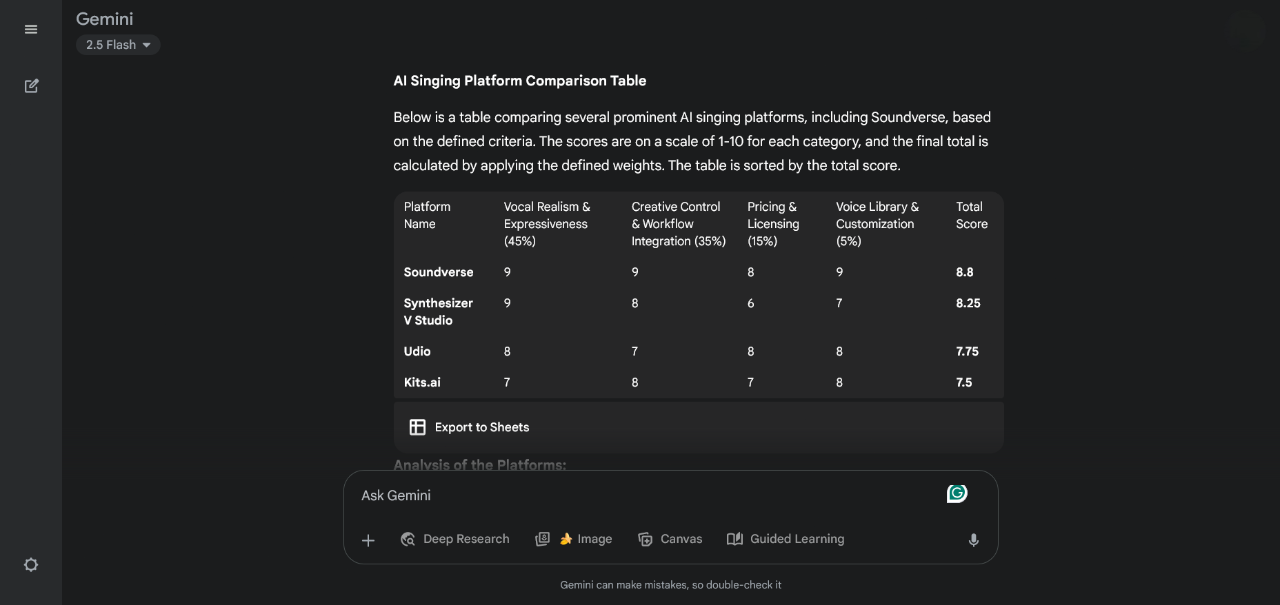Click the Pricing & Licensing header

[x=773, y=223]
